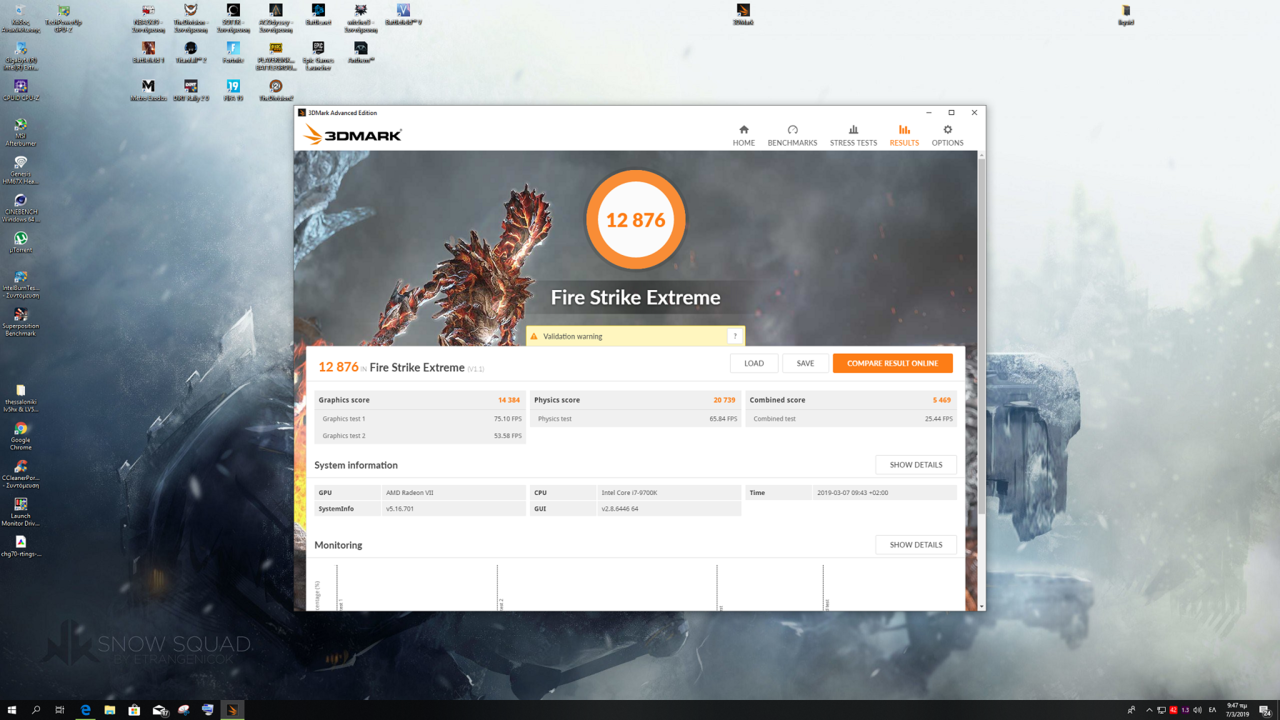Image resolution: width=1280 pixels, height=720 pixels.
Task: Launch Microsoft Edge from taskbar
Action: (x=86, y=710)
